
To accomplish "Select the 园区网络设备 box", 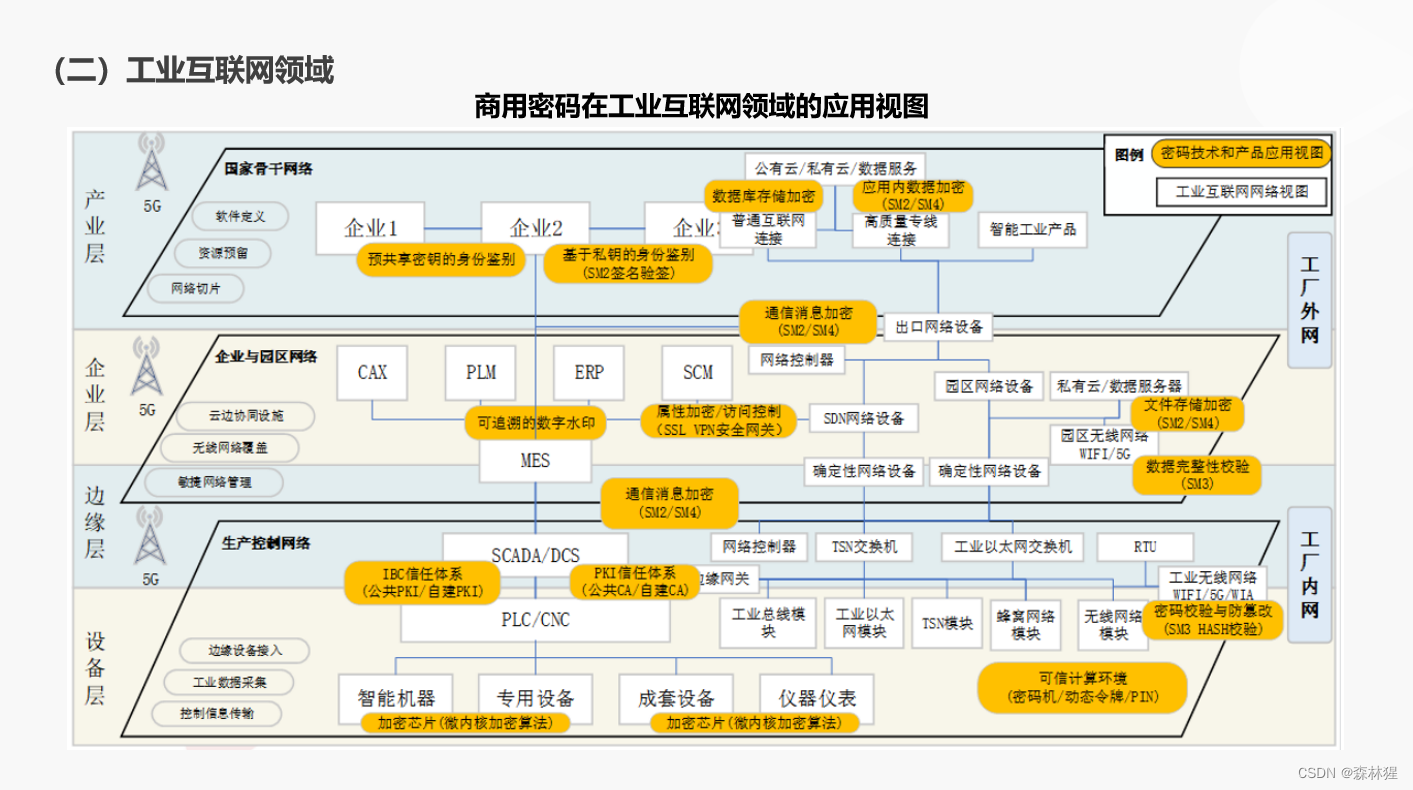I will coord(989,385).
